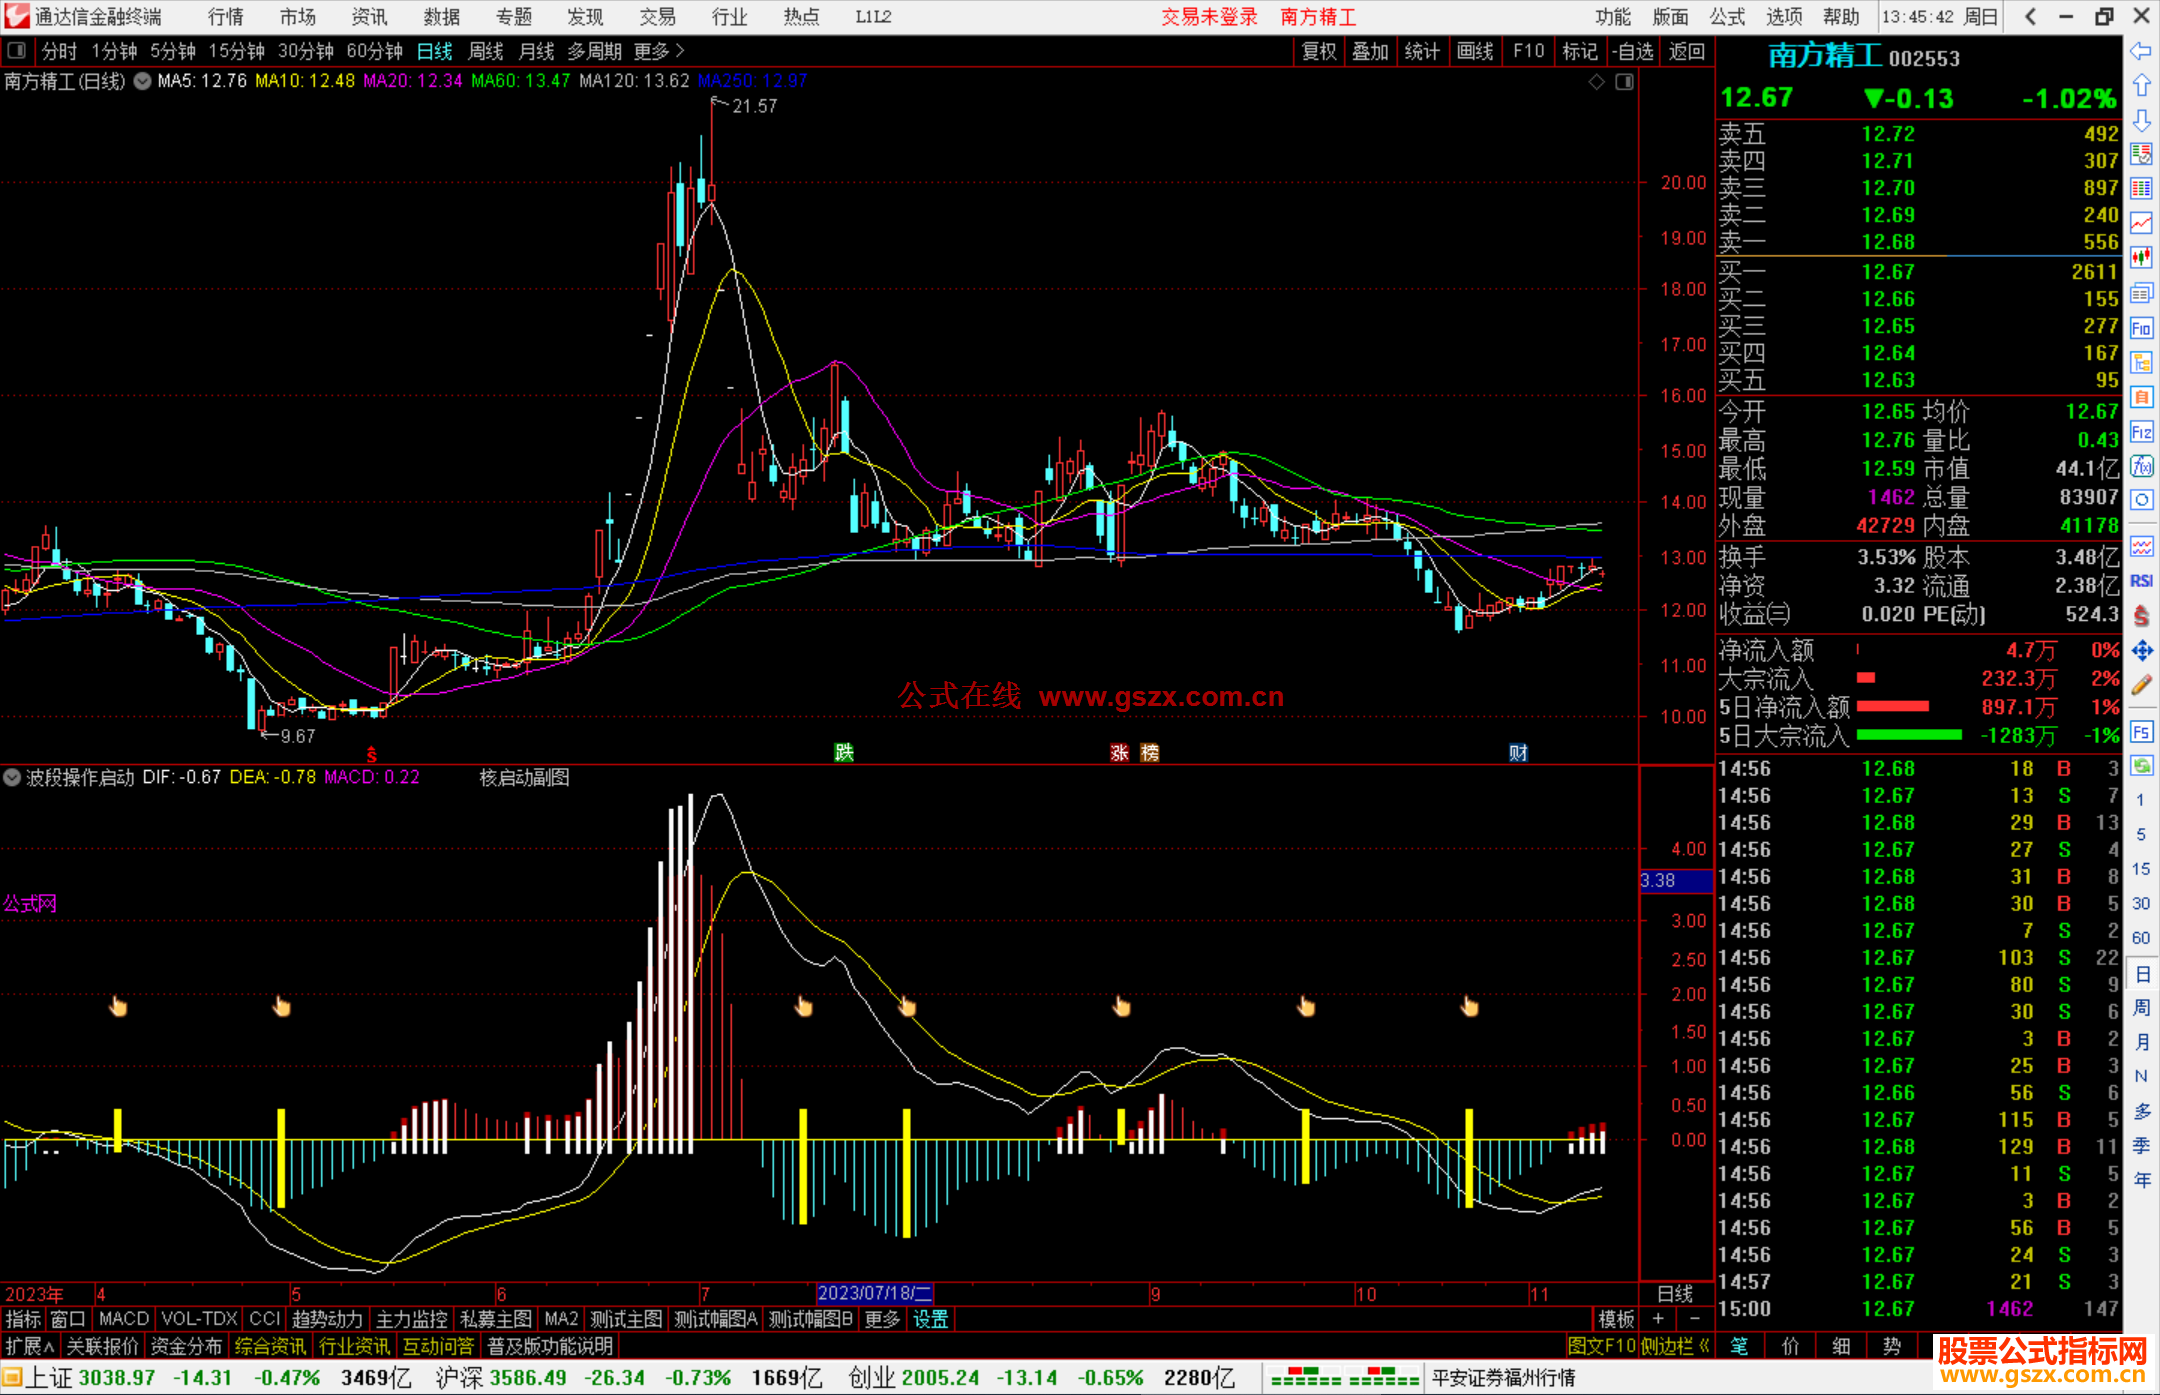Click the trend line chart sidebar icon

click(x=2141, y=223)
